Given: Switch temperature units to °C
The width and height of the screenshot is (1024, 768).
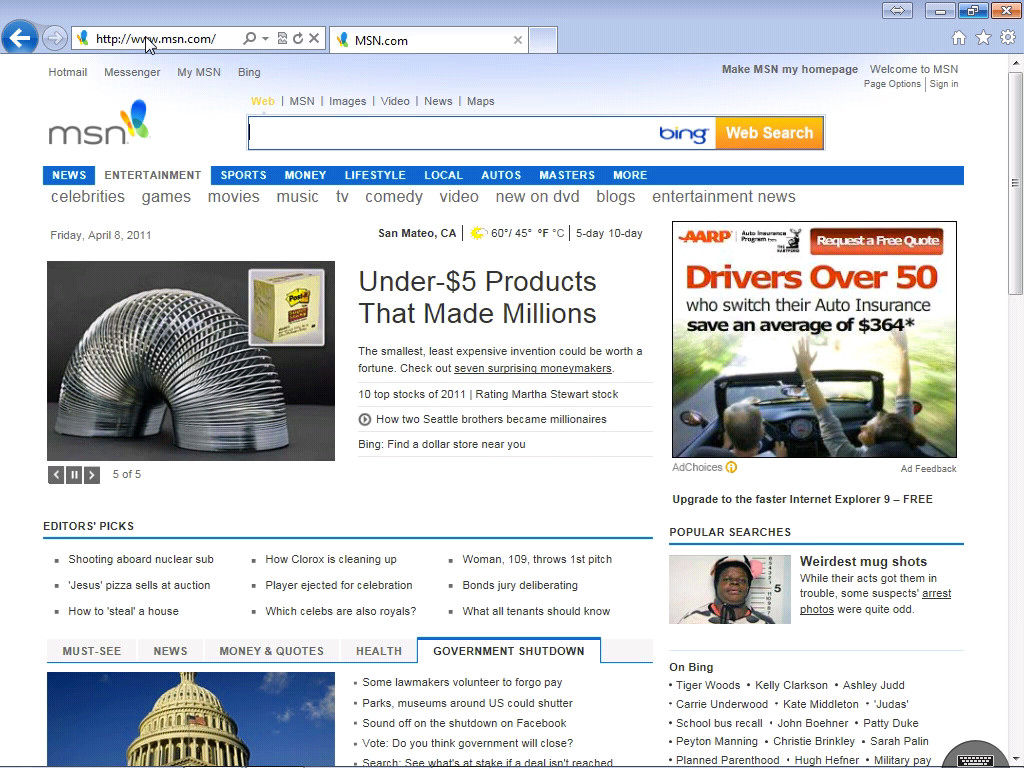Looking at the screenshot, I should tap(558, 233).
